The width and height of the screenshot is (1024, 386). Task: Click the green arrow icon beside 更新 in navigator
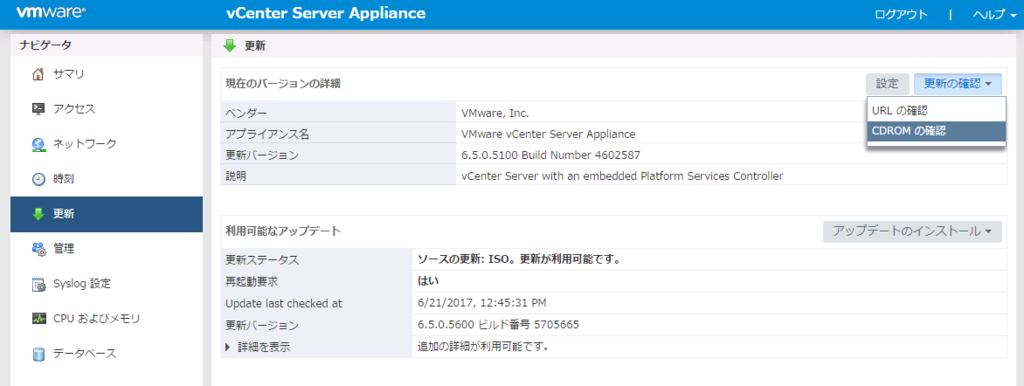(x=39, y=214)
